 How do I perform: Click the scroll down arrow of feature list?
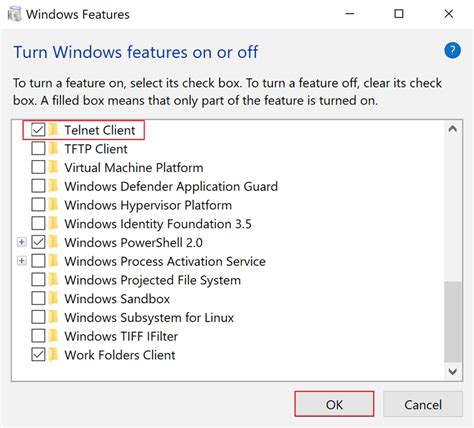[453, 371]
